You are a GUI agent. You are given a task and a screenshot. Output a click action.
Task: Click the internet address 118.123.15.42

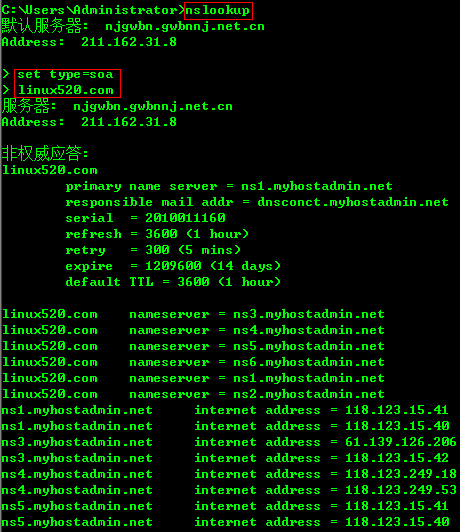coord(397,458)
